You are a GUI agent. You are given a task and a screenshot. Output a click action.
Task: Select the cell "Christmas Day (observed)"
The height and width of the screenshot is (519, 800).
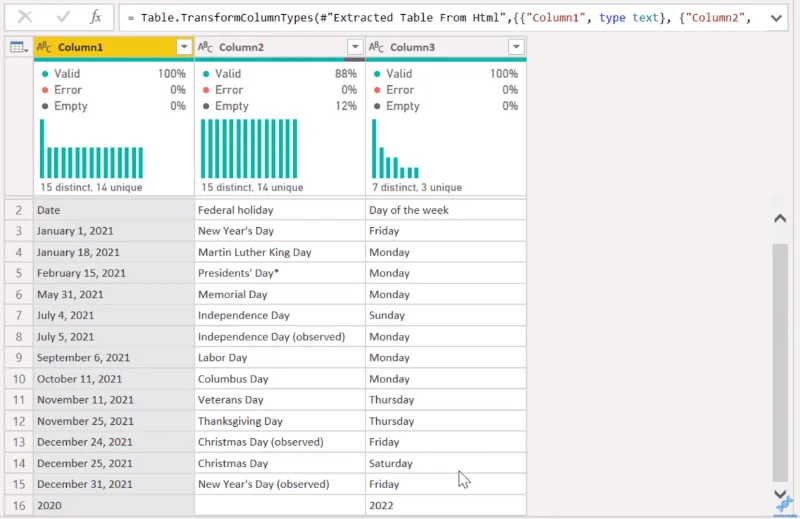[x=280, y=442]
